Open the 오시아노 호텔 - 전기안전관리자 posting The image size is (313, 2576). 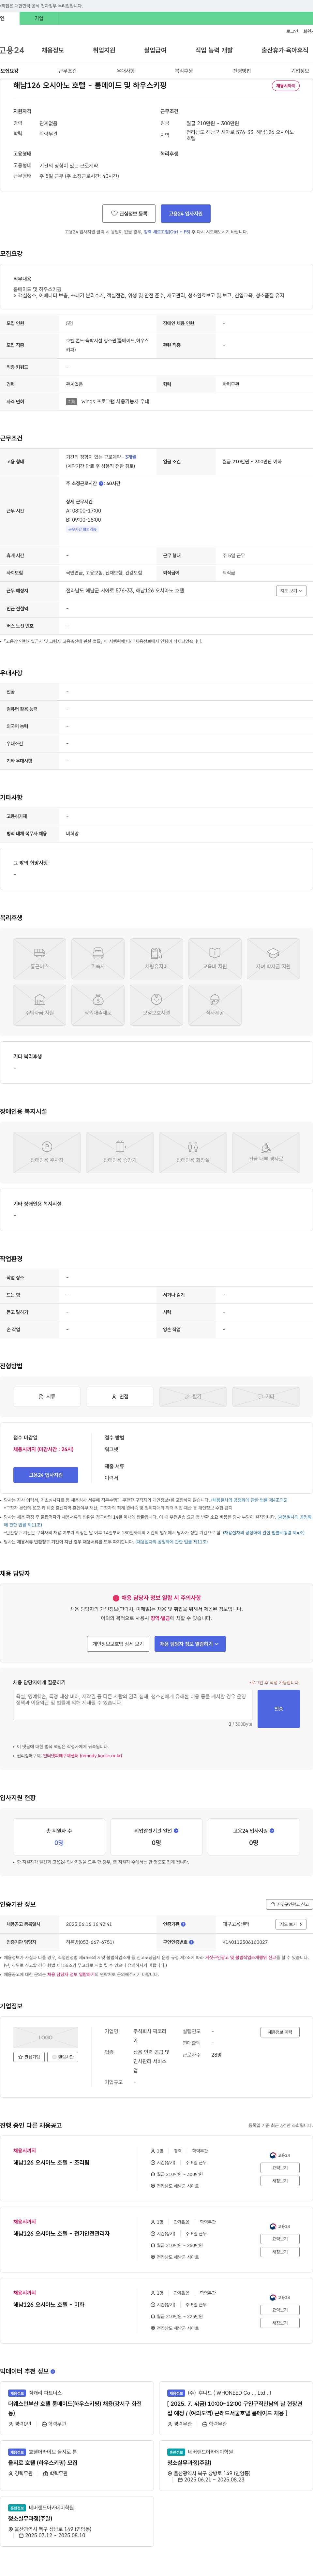61,2233
